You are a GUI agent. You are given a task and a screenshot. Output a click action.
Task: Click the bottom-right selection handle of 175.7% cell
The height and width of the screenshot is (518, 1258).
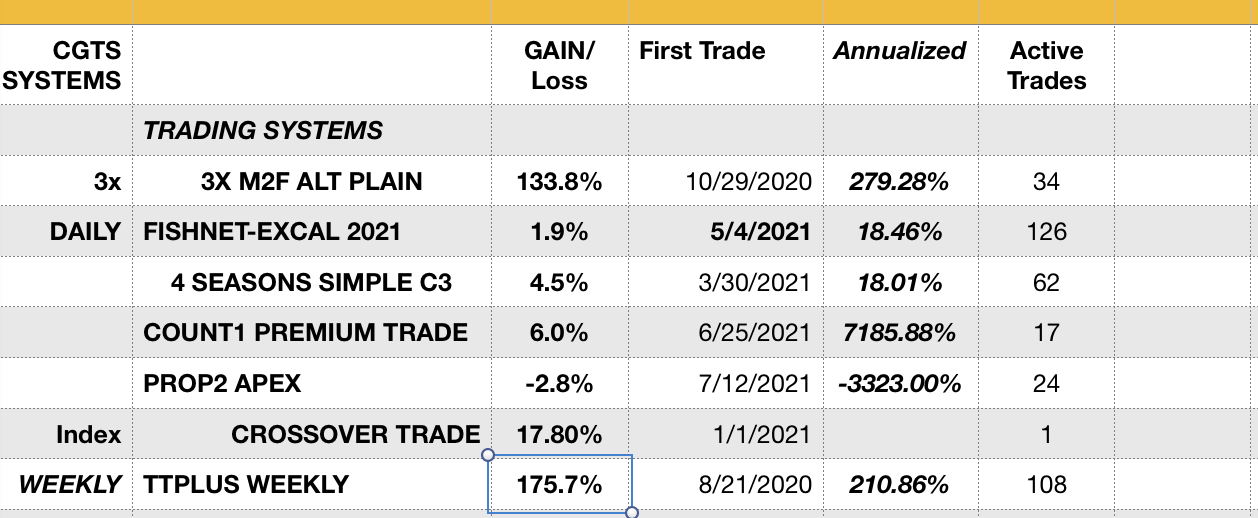[x=631, y=513]
